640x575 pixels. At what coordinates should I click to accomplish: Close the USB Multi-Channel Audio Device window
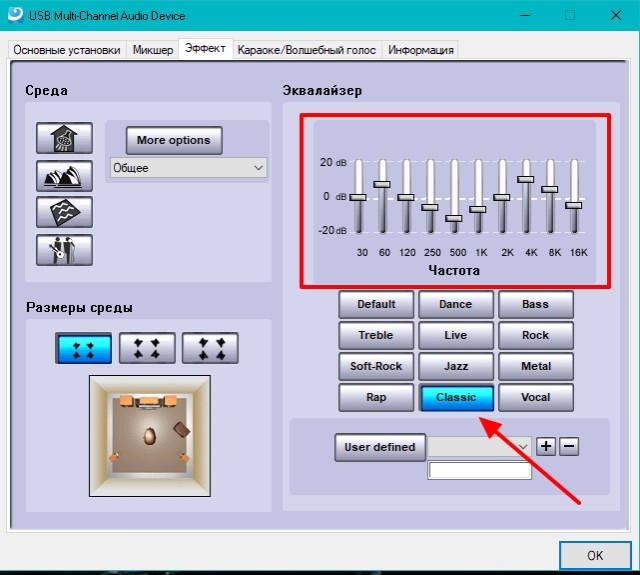[x=616, y=16]
